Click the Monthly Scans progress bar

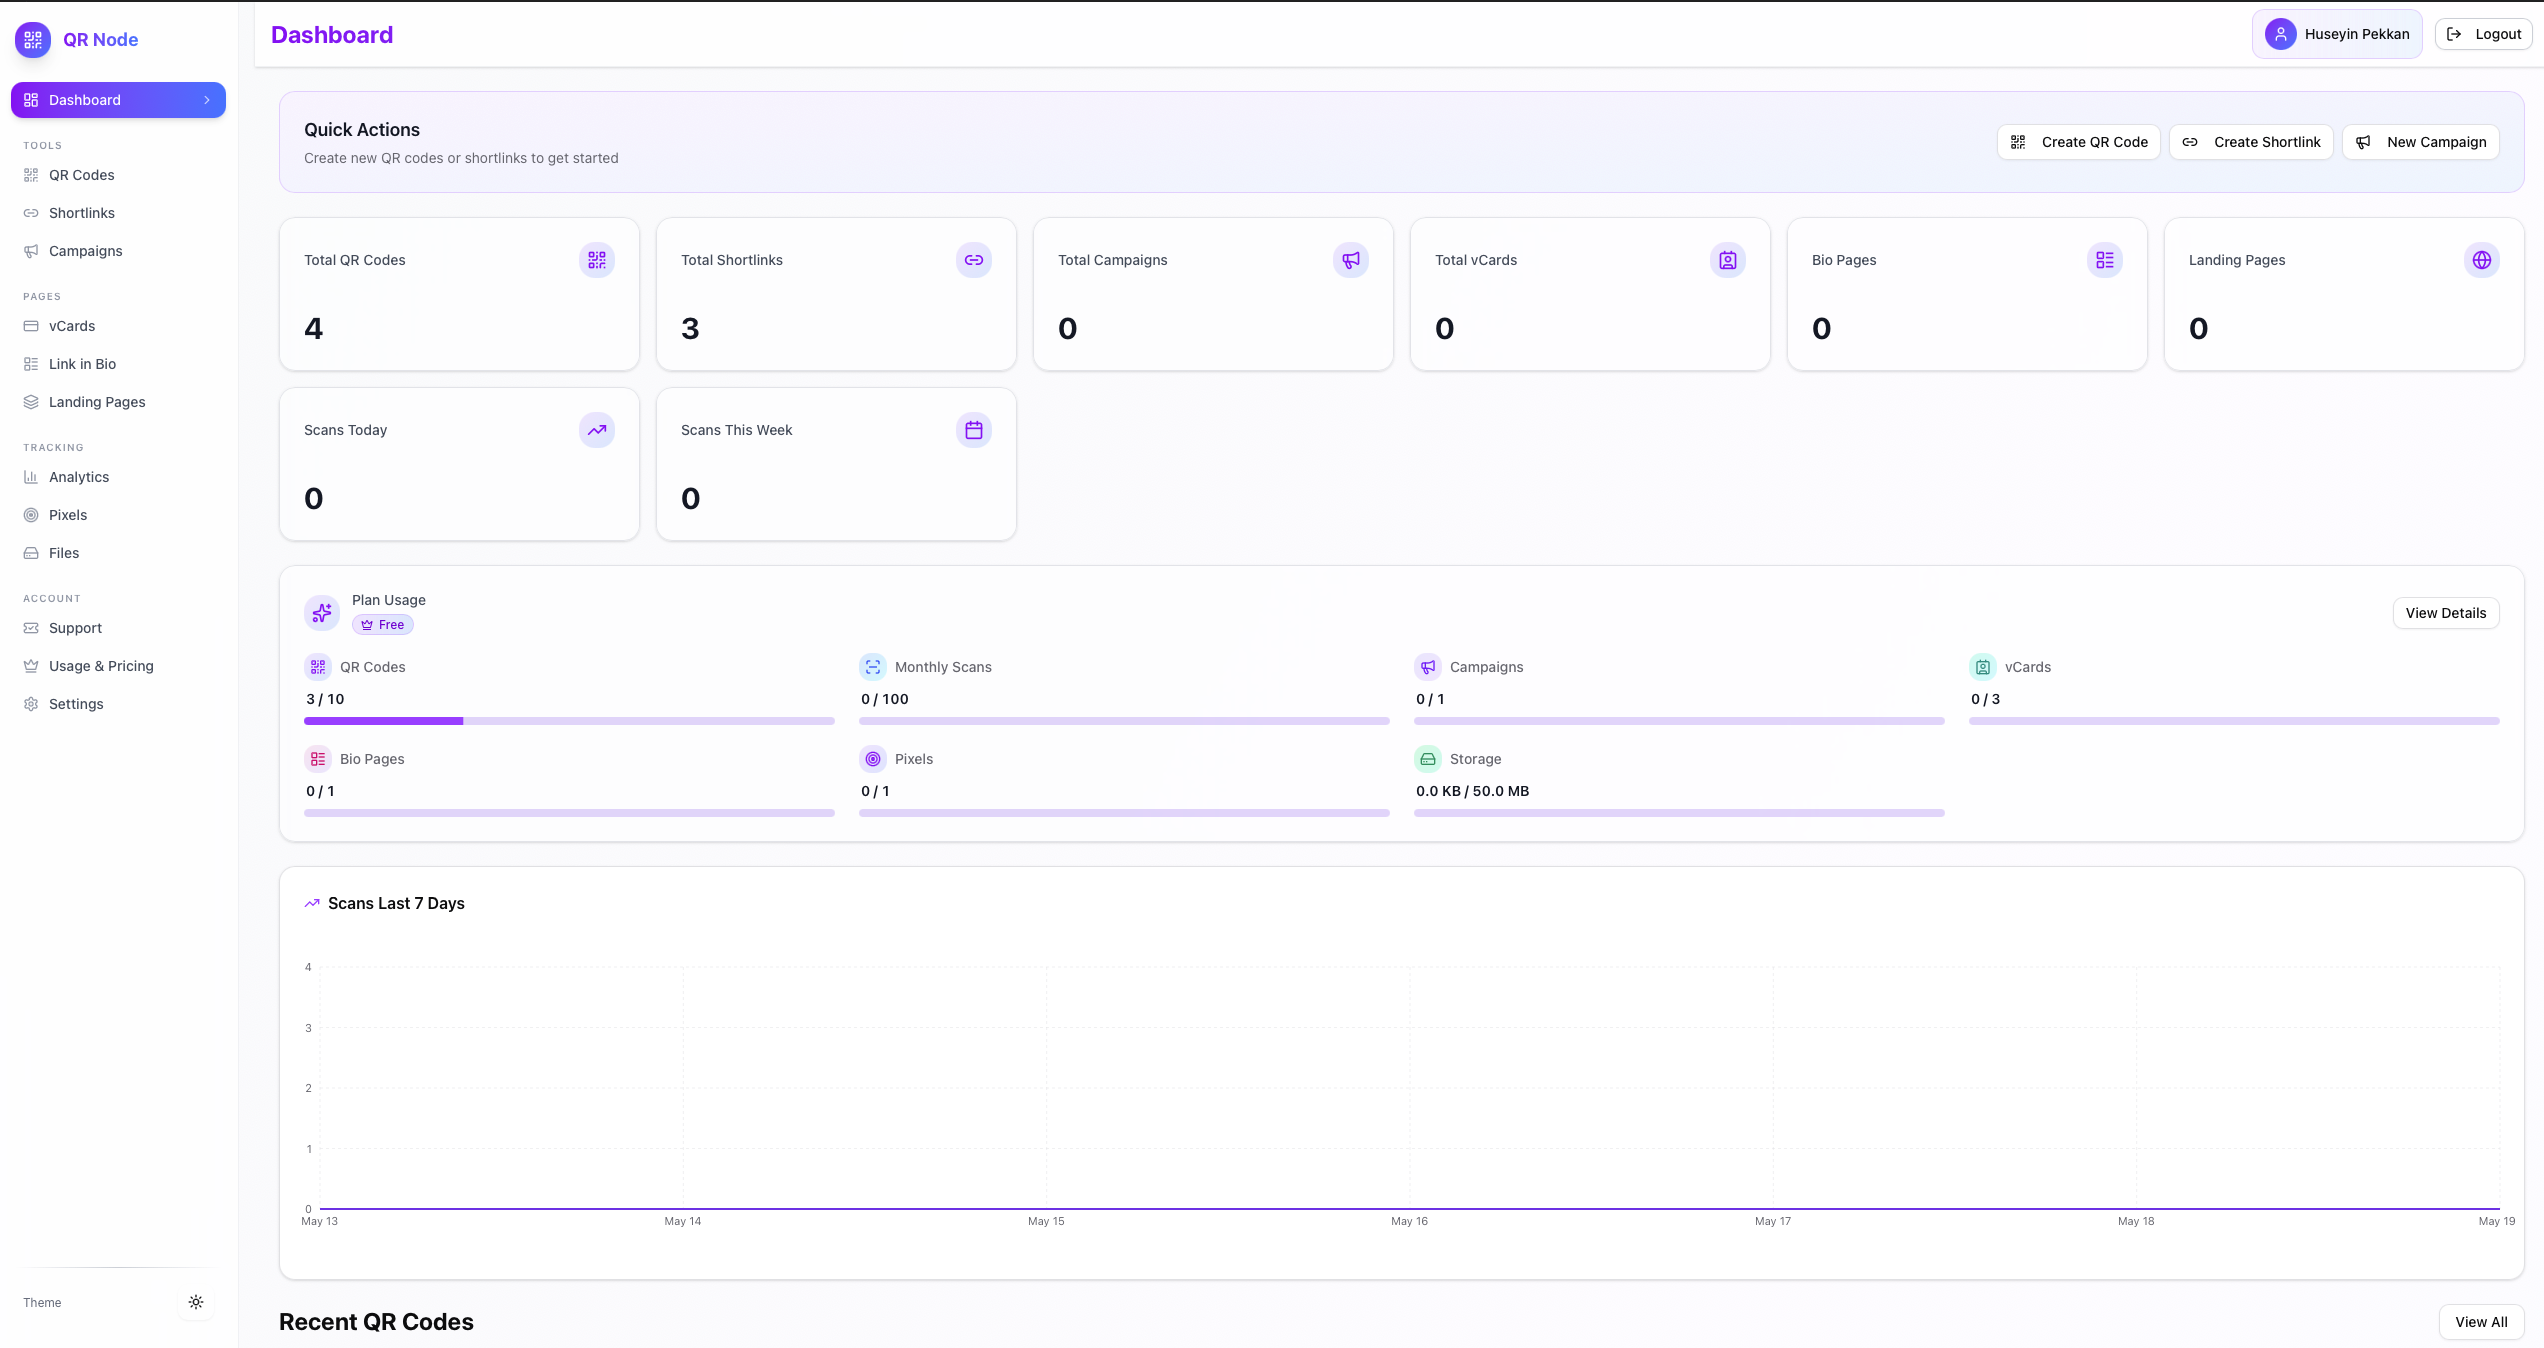point(1124,721)
